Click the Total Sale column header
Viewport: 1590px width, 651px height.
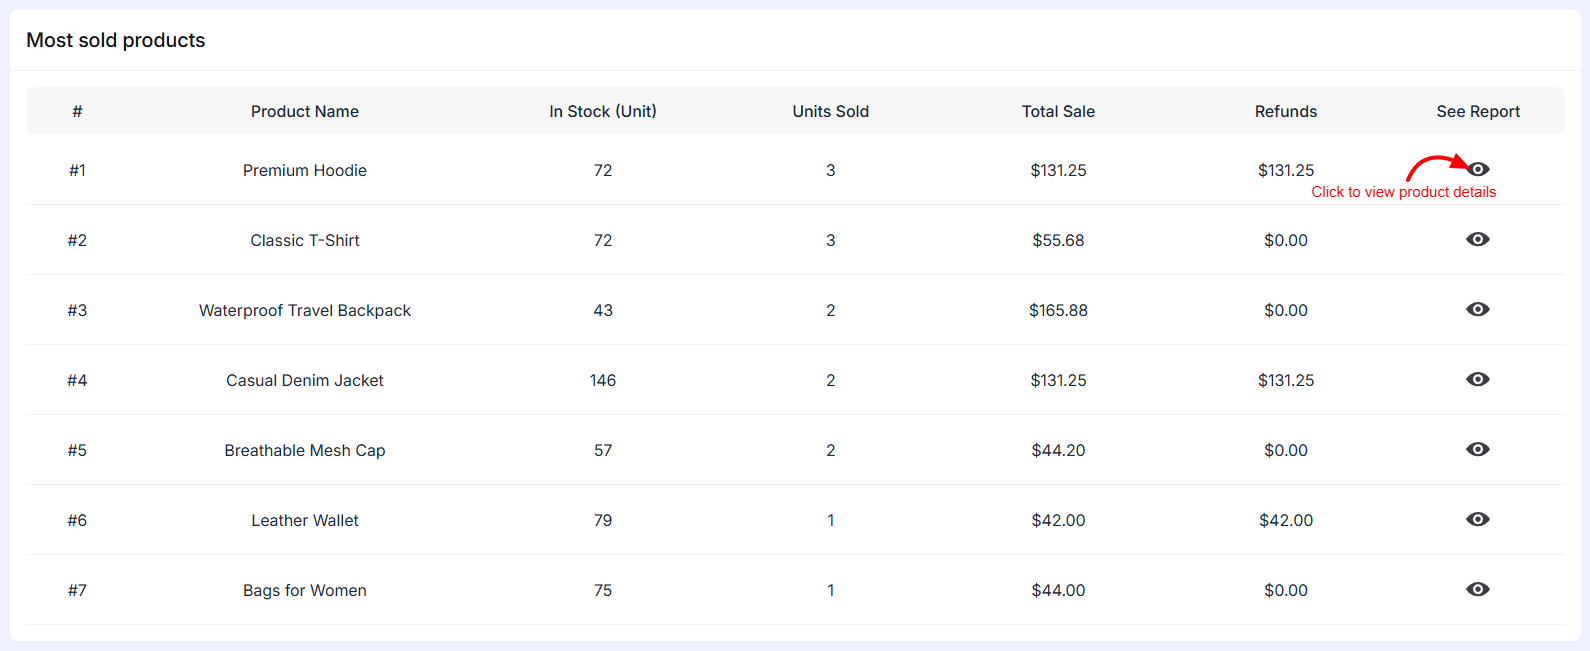click(1058, 111)
